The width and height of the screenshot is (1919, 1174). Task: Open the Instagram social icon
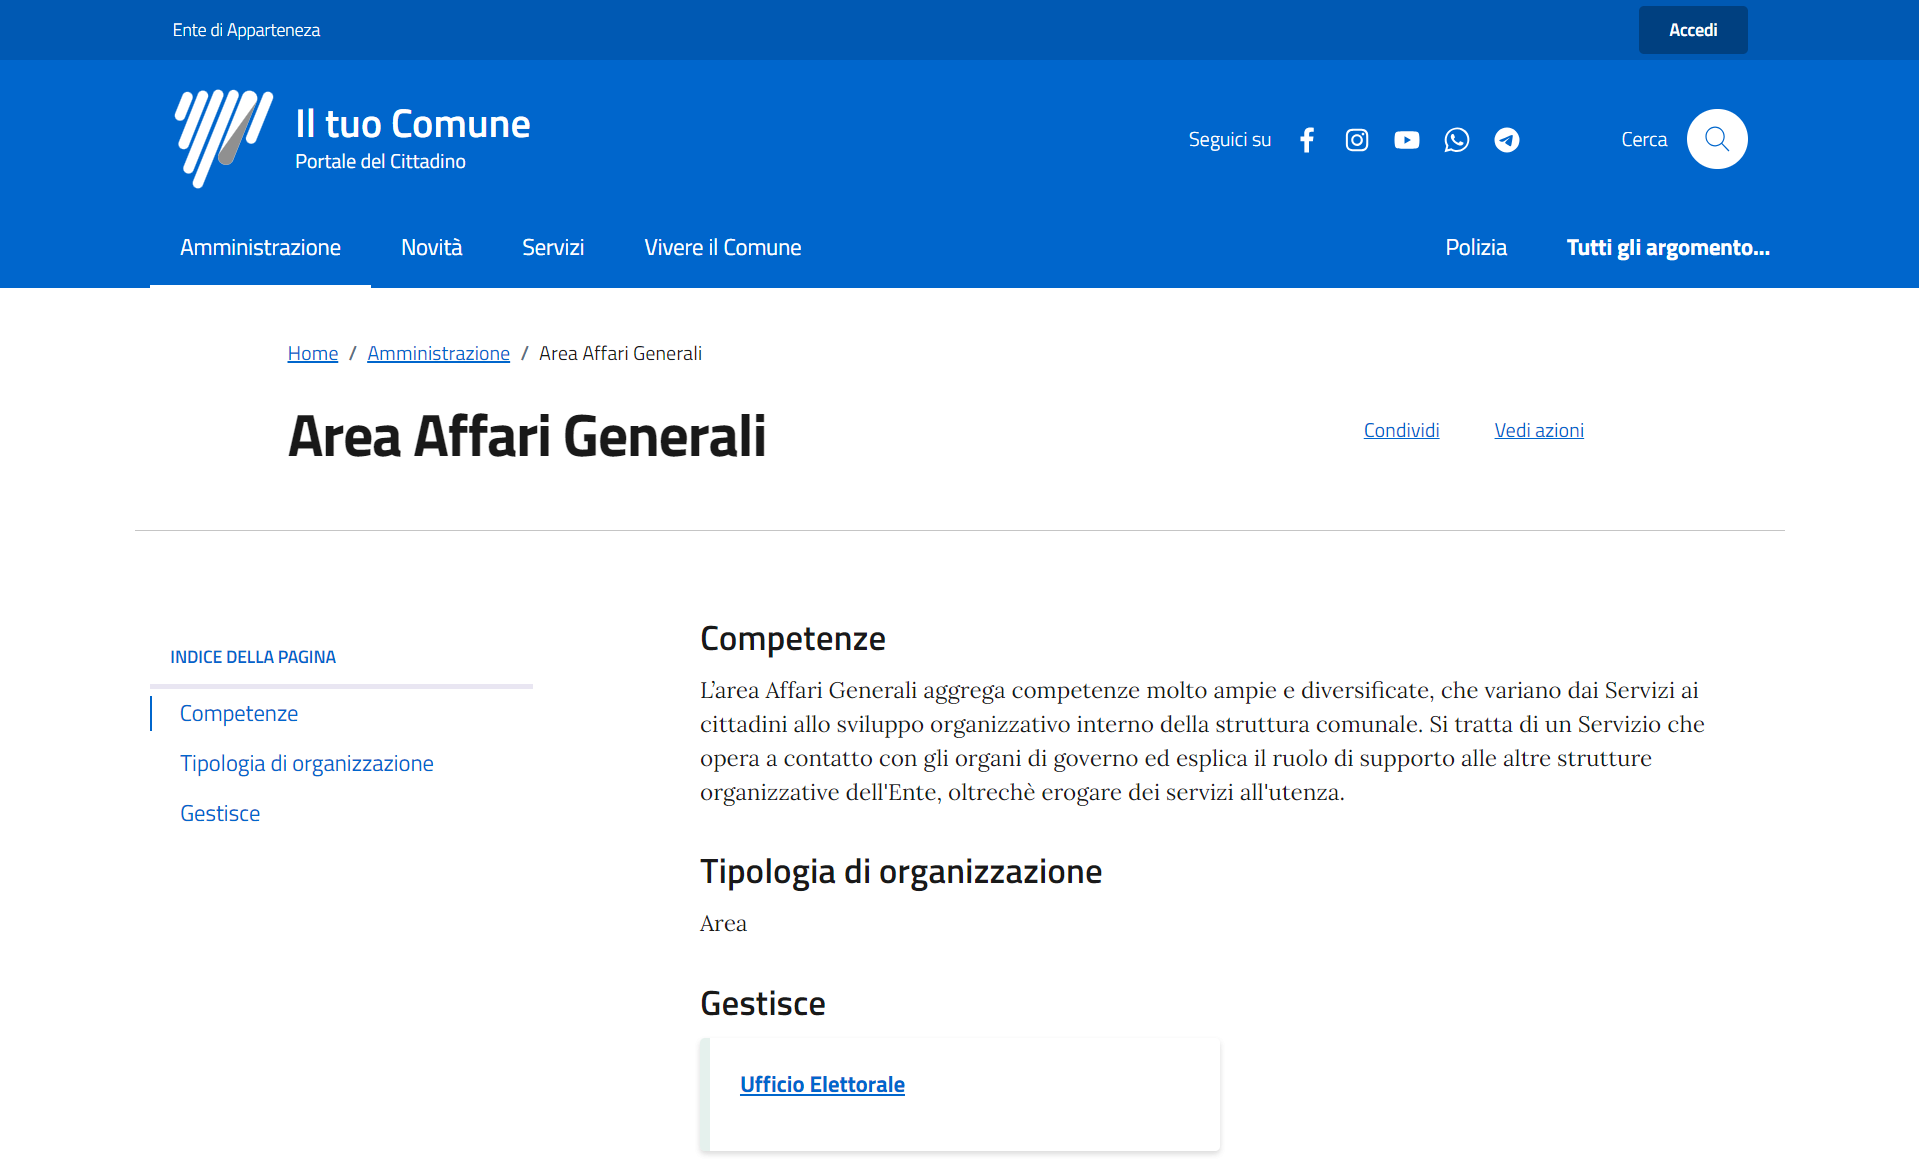coord(1356,140)
